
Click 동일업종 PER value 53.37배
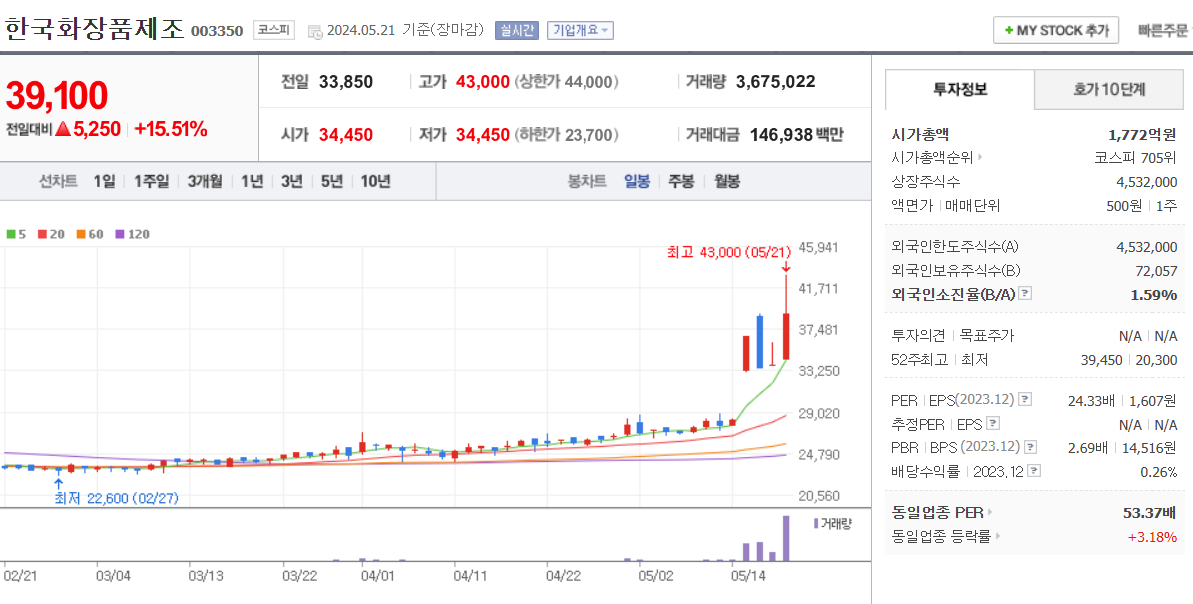(1150, 513)
